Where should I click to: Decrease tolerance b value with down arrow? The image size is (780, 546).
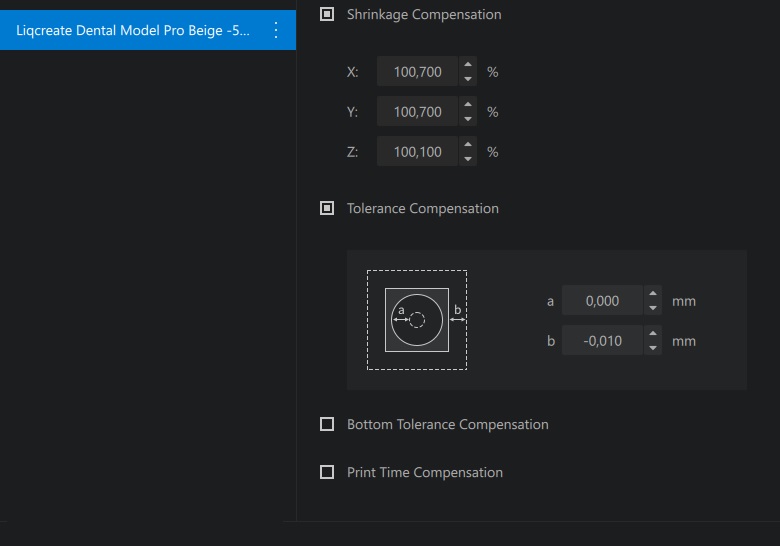click(653, 348)
